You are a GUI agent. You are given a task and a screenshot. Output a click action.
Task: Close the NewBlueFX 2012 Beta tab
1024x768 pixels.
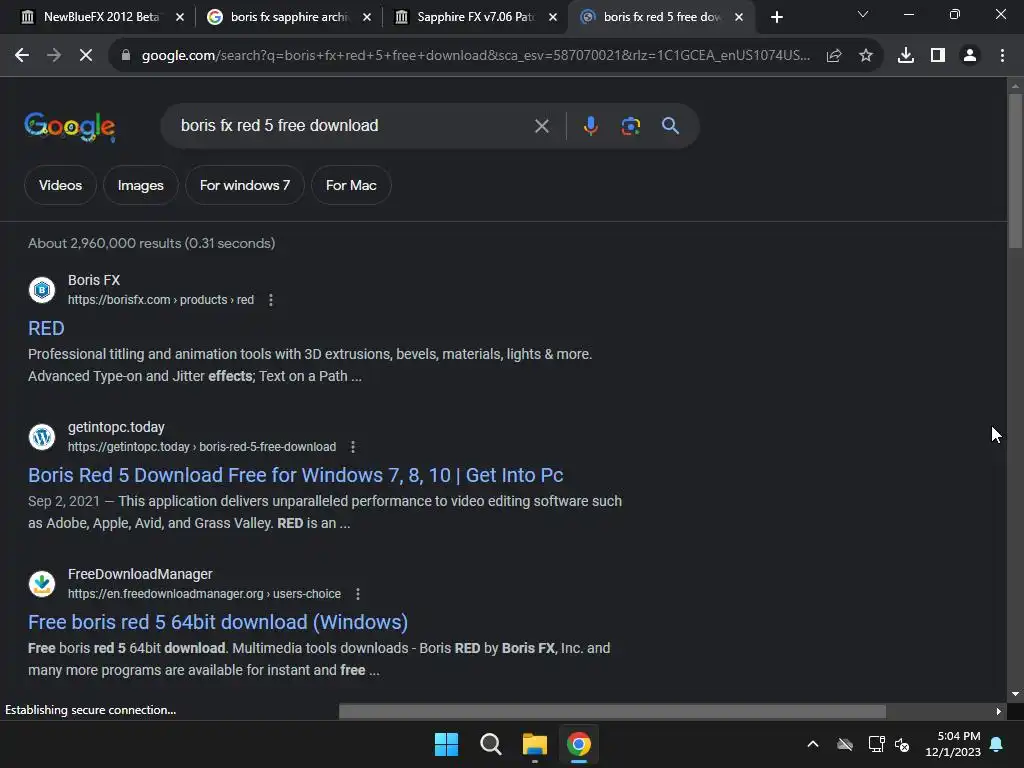click(x=180, y=17)
